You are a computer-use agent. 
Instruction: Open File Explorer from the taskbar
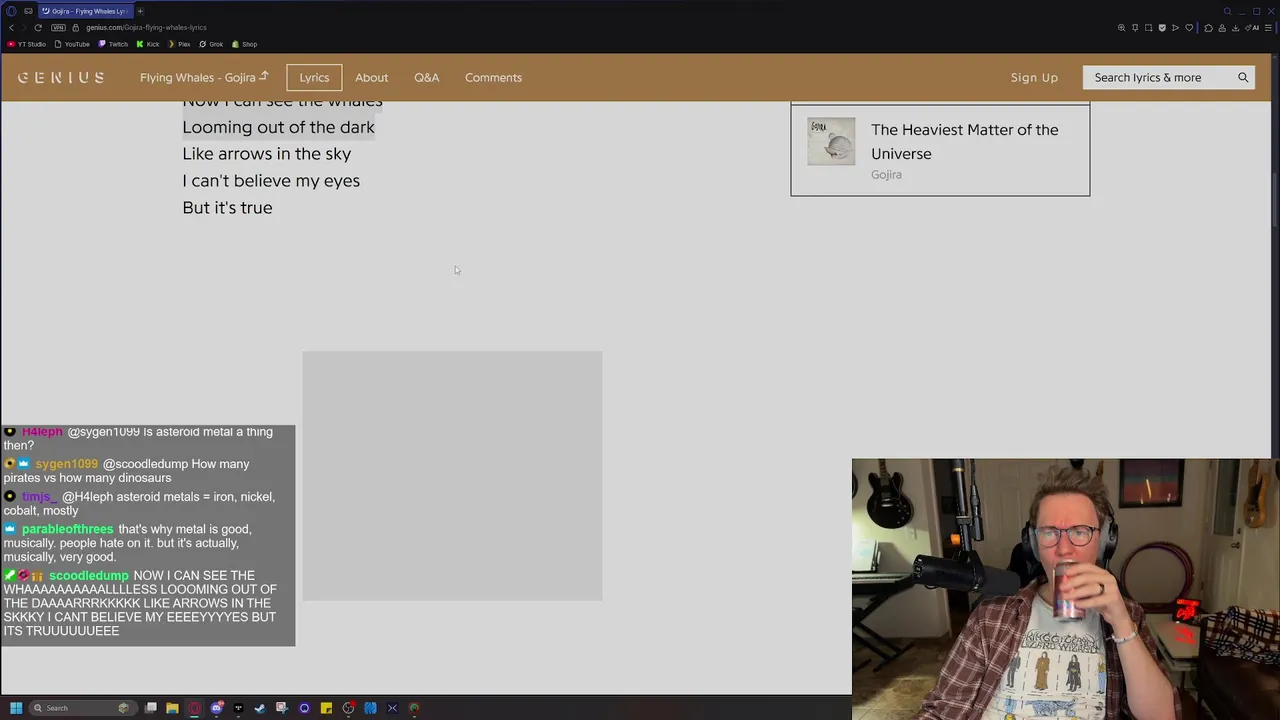(x=172, y=708)
